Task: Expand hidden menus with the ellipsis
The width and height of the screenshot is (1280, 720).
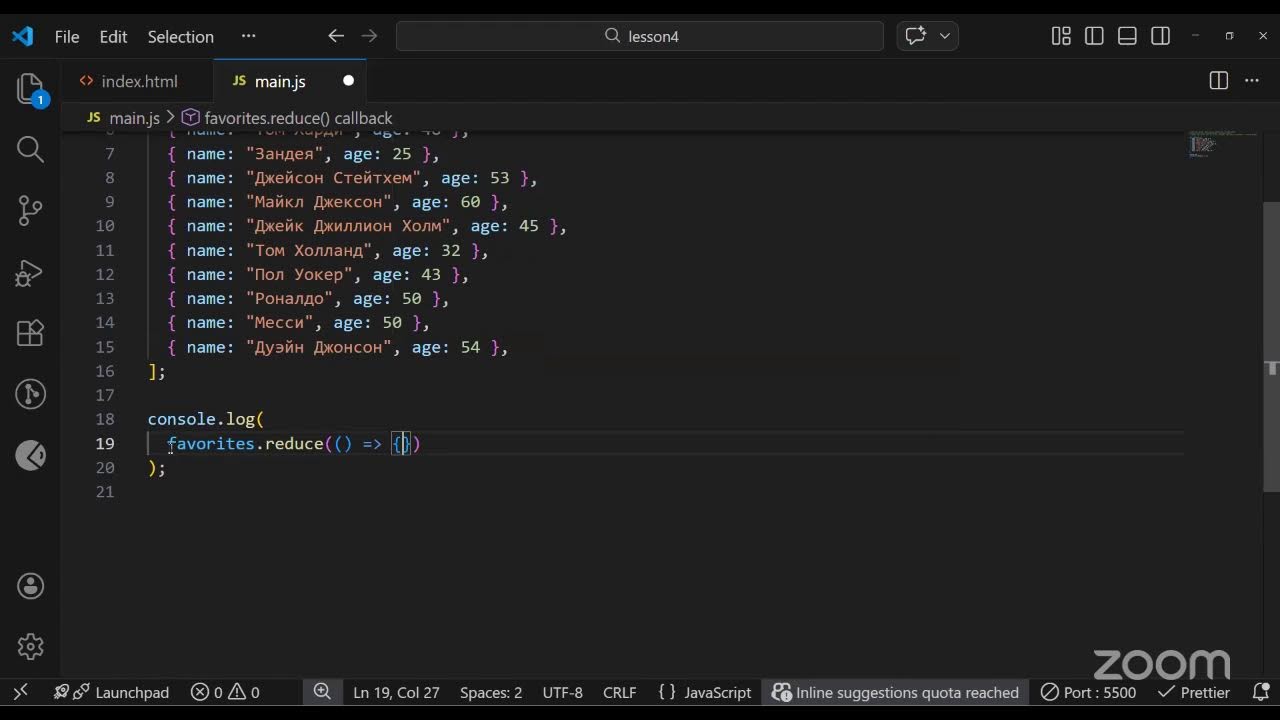Action: (x=248, y=36)
